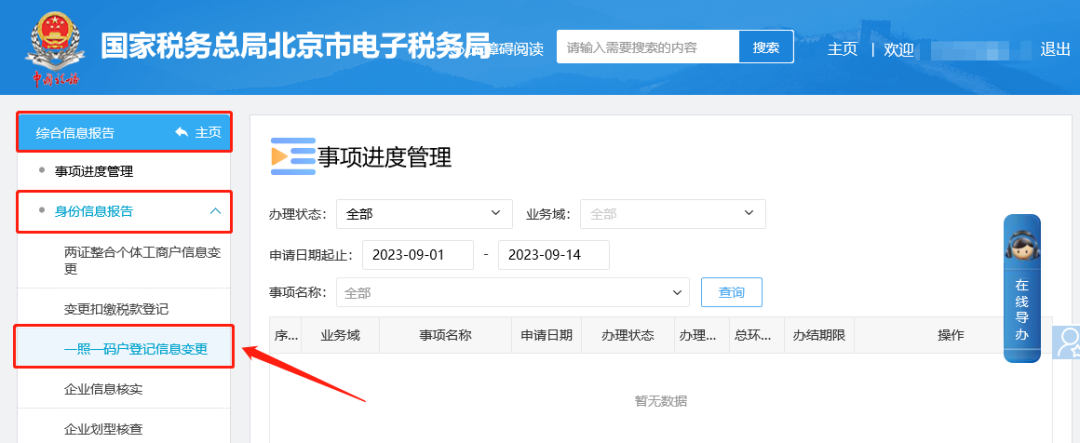This screenshot has height=443, width=1080.
Task: Click the 查询 button
Action: (731, 292)
